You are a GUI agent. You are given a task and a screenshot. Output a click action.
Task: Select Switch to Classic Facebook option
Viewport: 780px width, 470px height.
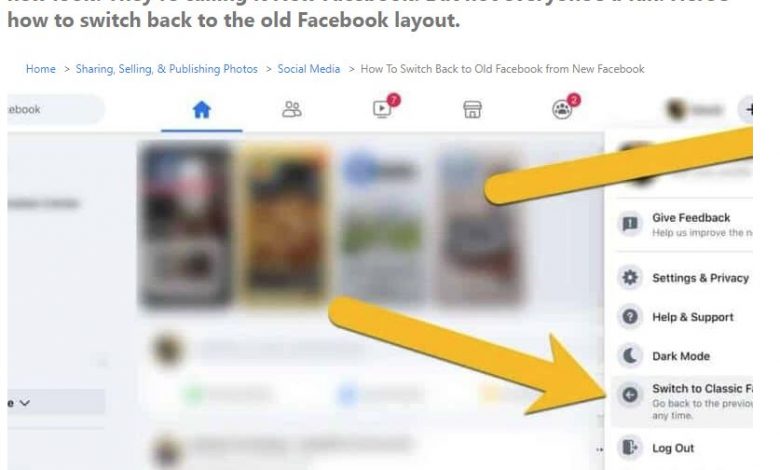pyautogui.click(x=682, y=401)
